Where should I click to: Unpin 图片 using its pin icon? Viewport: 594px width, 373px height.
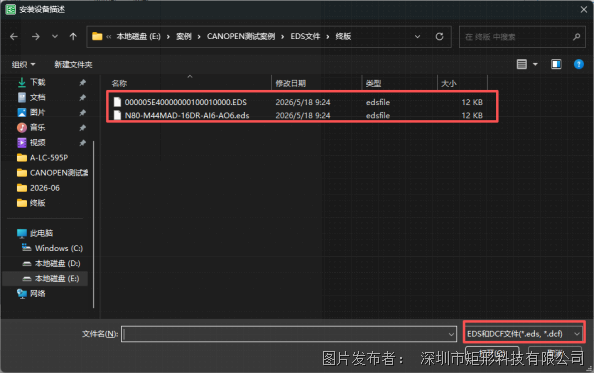click(82, 113)
